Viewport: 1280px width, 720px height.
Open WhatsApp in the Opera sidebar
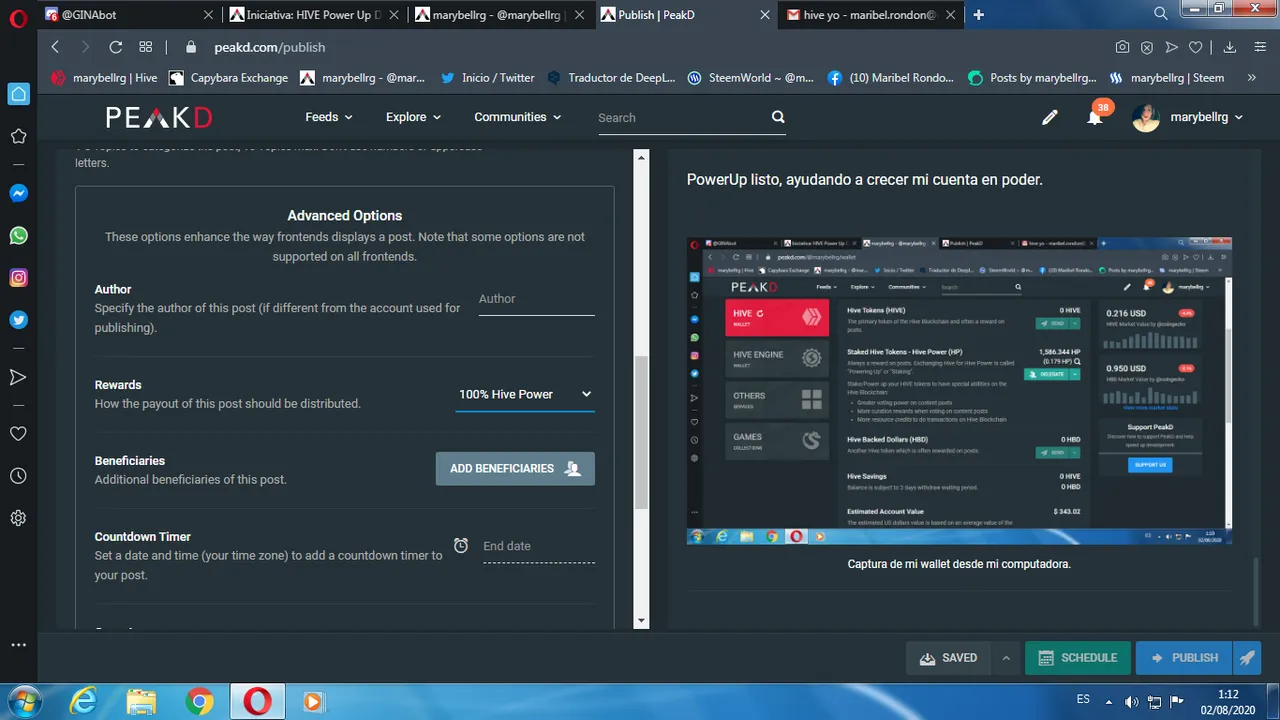pos(18,236)
